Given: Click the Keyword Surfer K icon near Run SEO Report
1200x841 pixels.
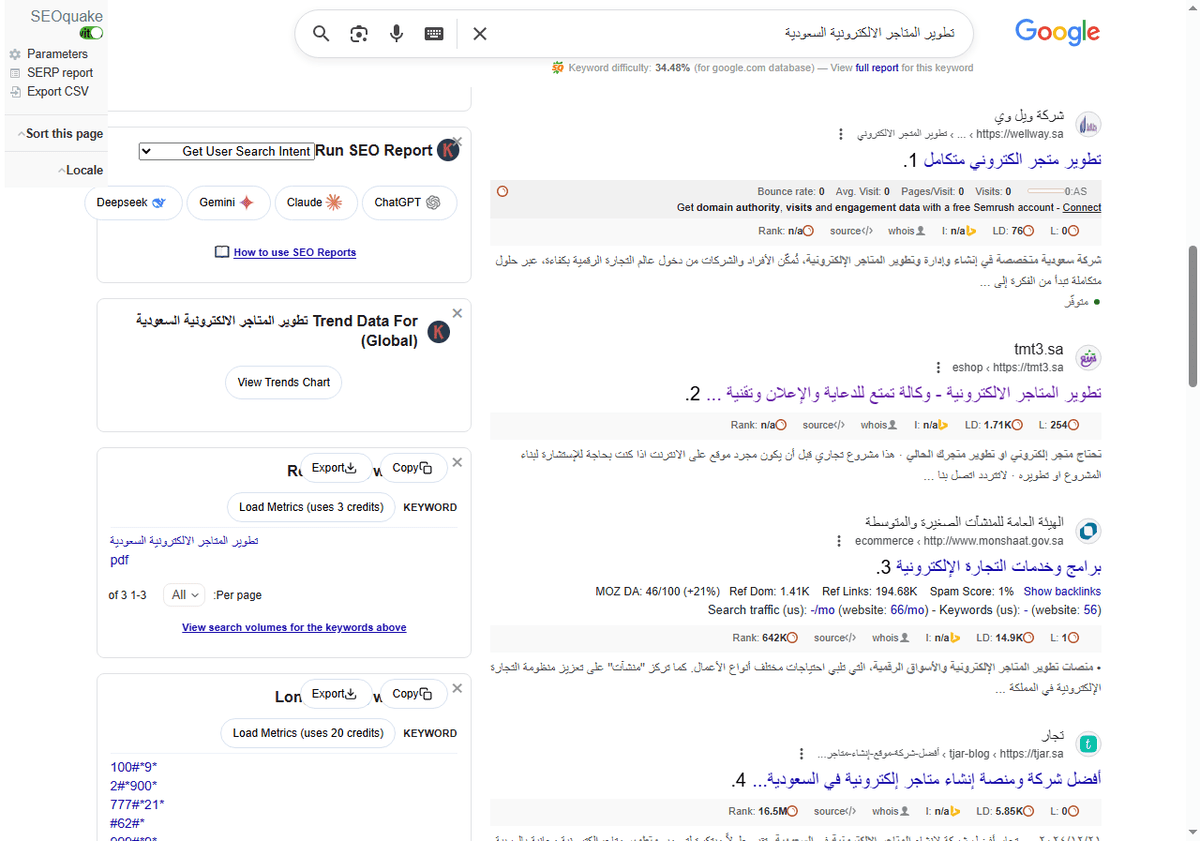Looking at the screenshot, I should pyautogui.click(x=447, y=150).
